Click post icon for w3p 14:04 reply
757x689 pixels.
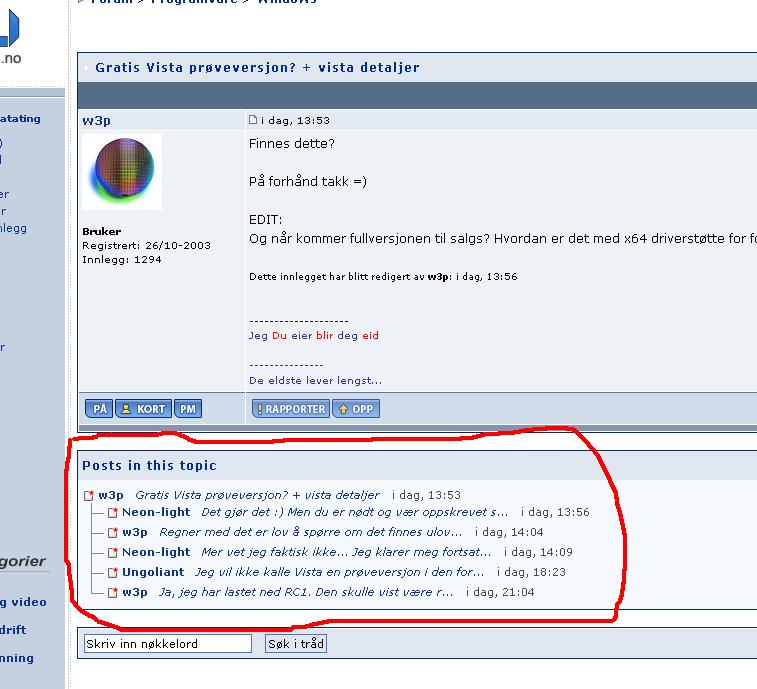point(112,533)
